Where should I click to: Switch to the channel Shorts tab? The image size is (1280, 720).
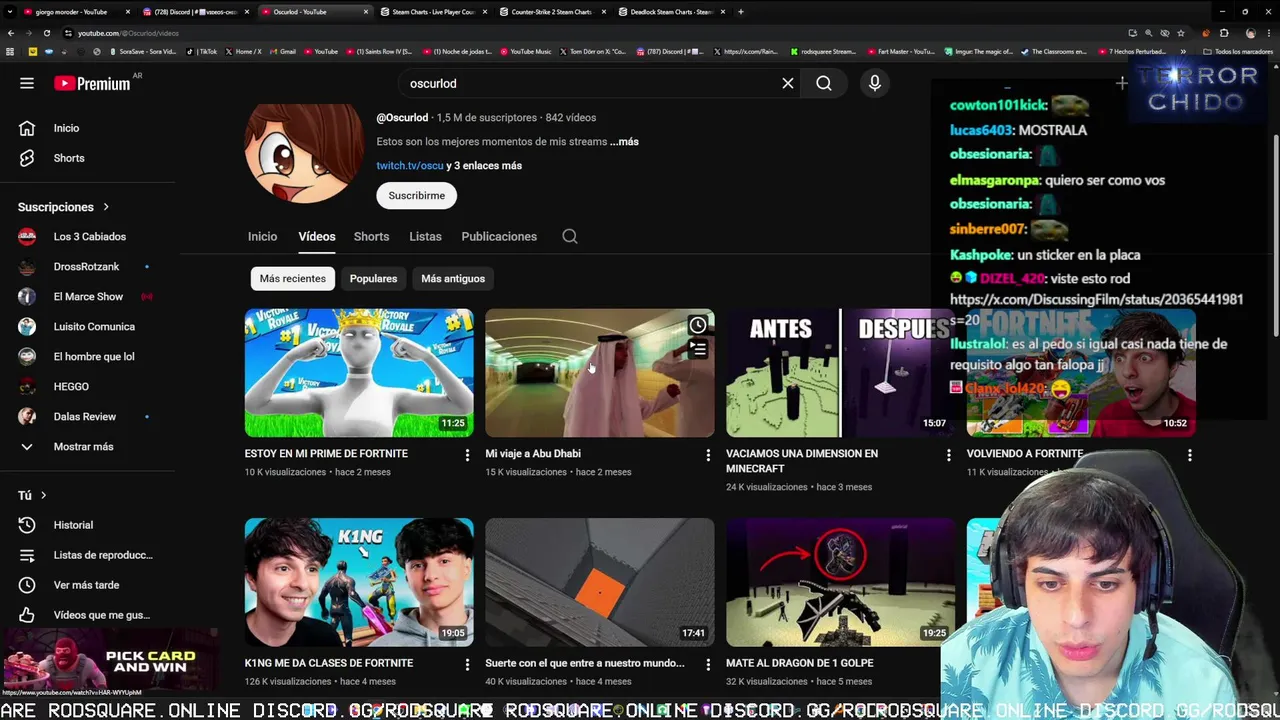pos(371,237)
